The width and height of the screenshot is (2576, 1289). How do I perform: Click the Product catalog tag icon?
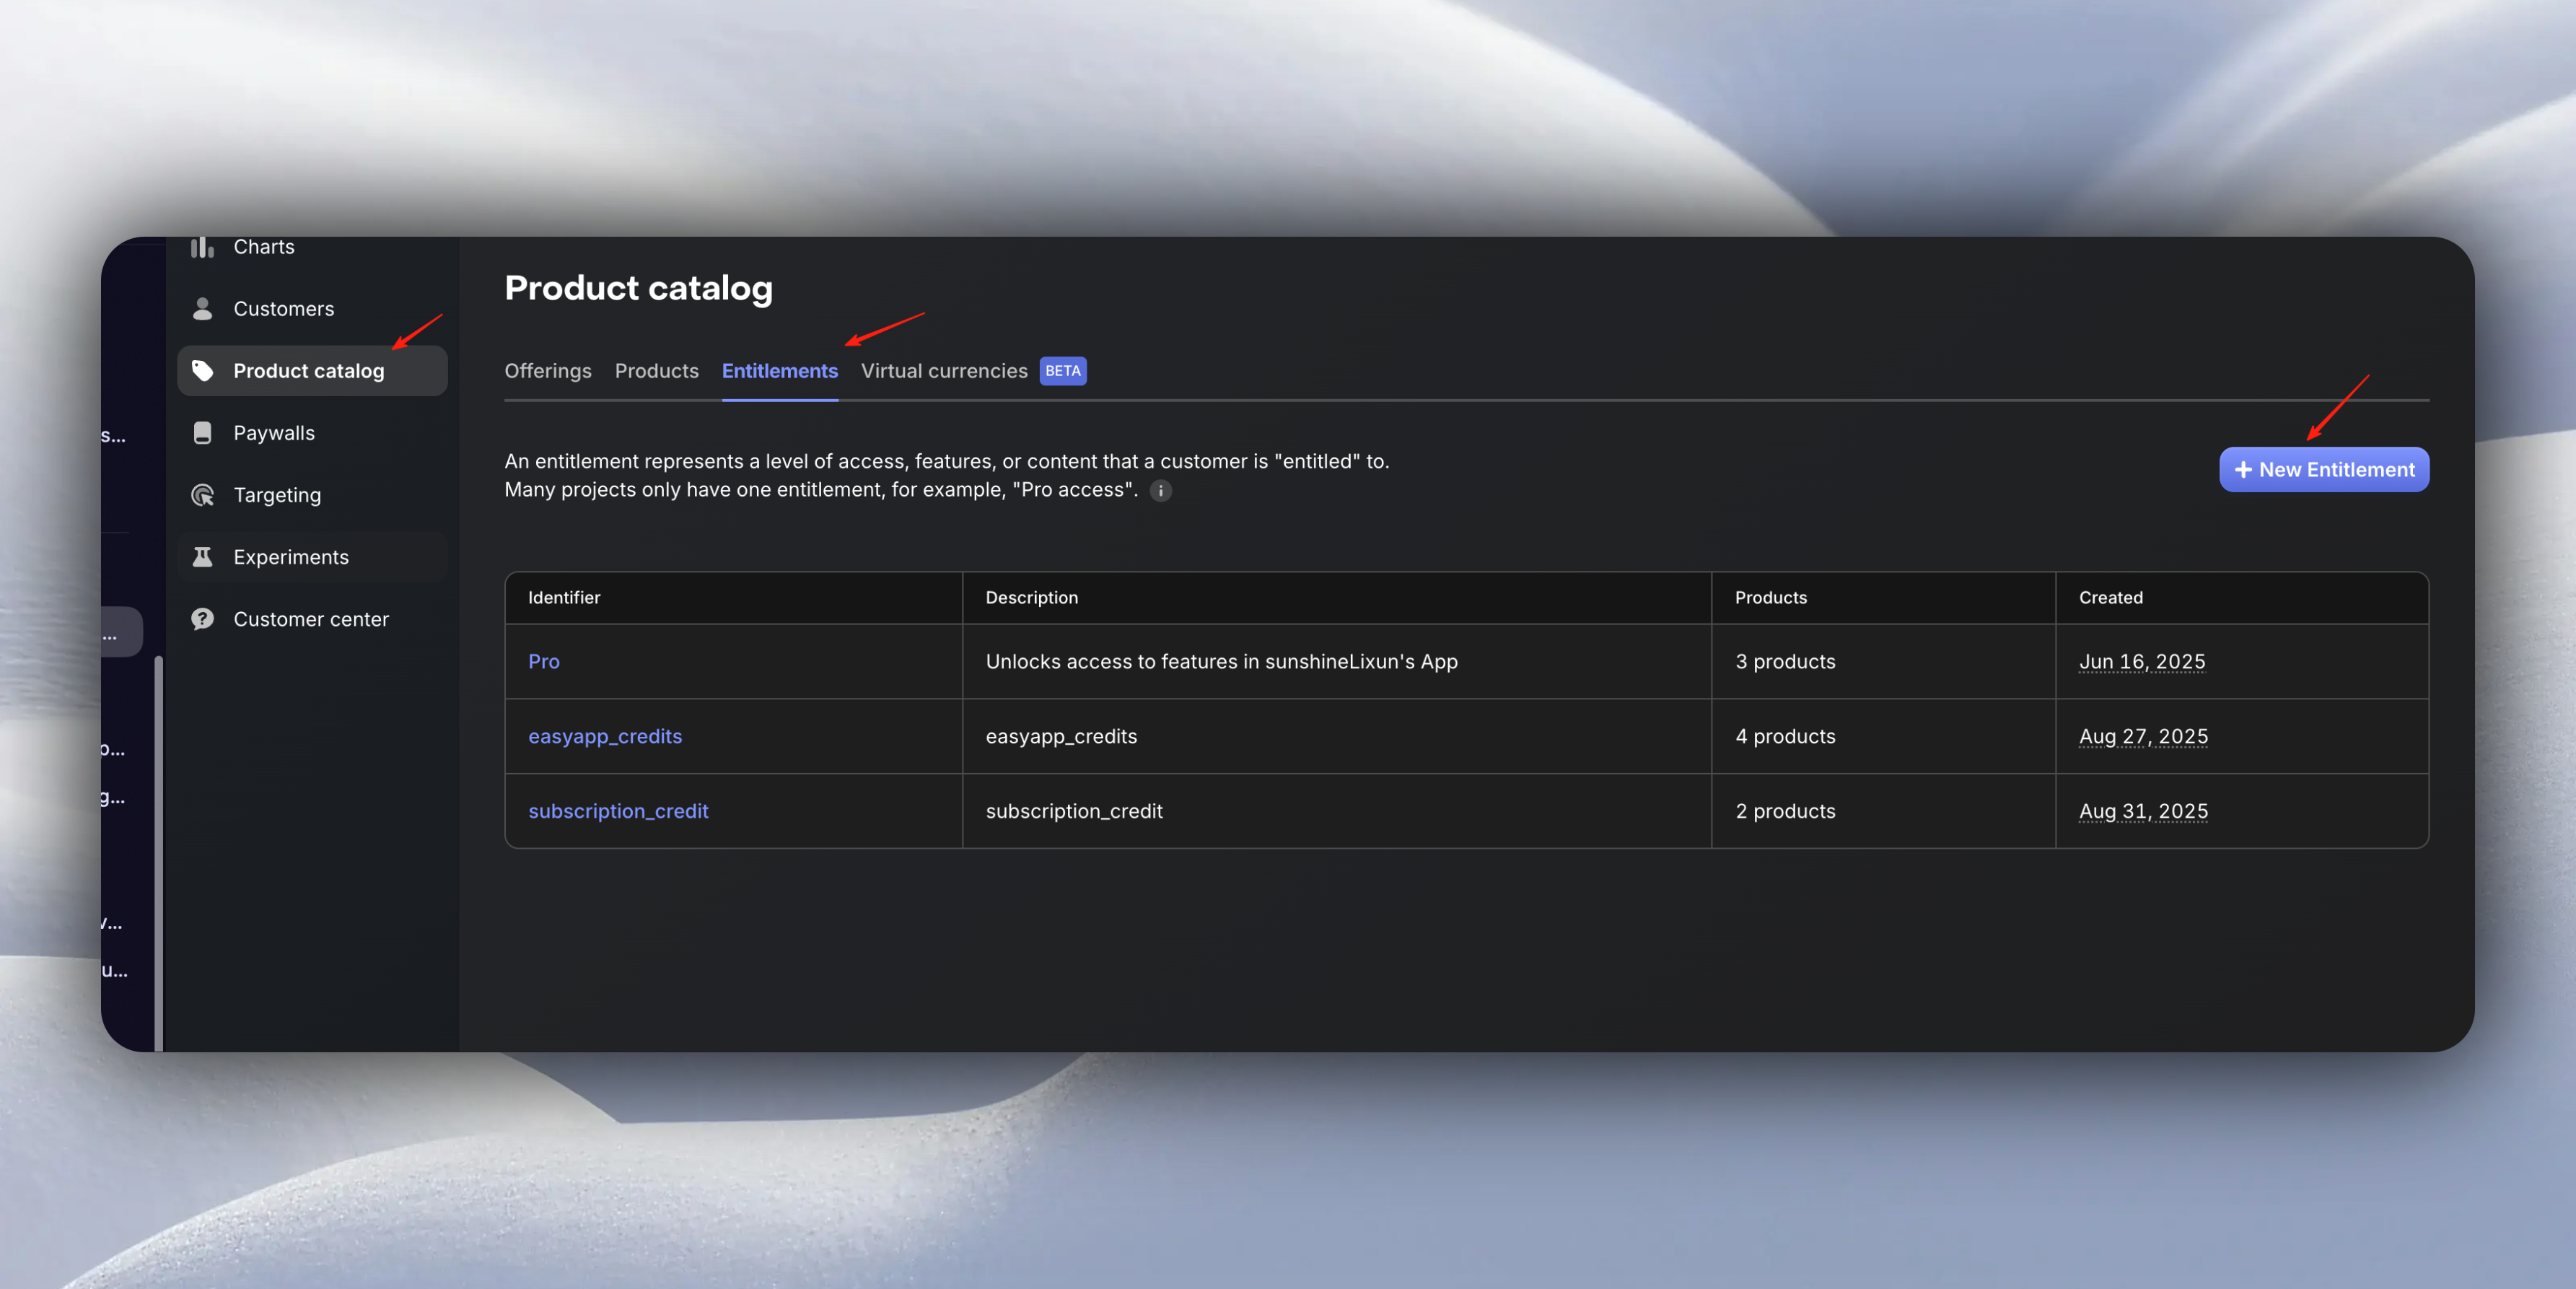tap(202, 371)
